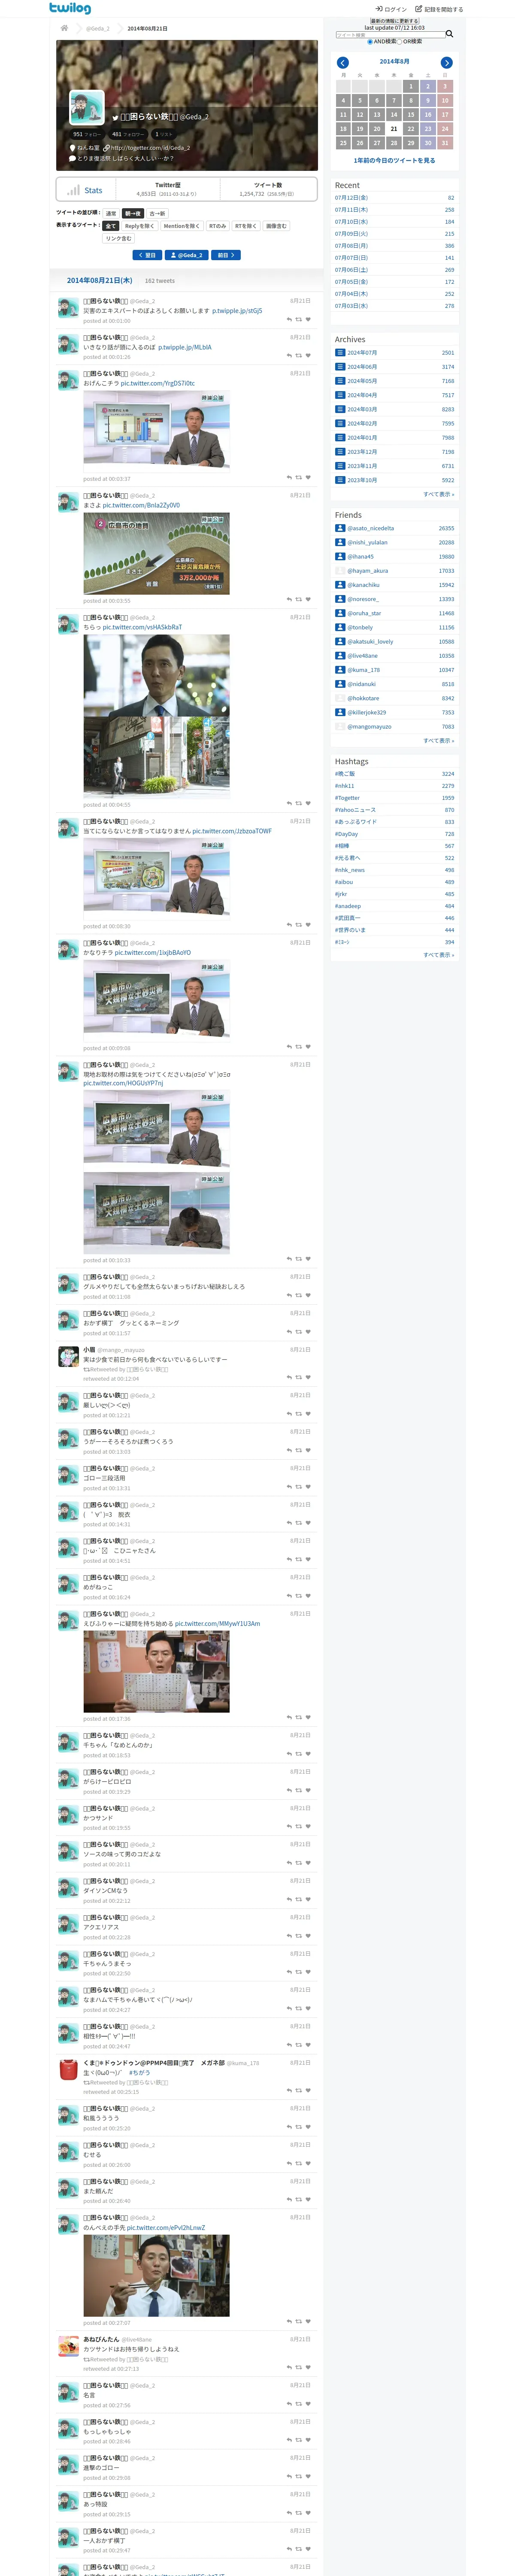The height and width of the screenshot is (2576, 515).
Task: Click archive icon for 2024年07月
Action: [340, 353]
